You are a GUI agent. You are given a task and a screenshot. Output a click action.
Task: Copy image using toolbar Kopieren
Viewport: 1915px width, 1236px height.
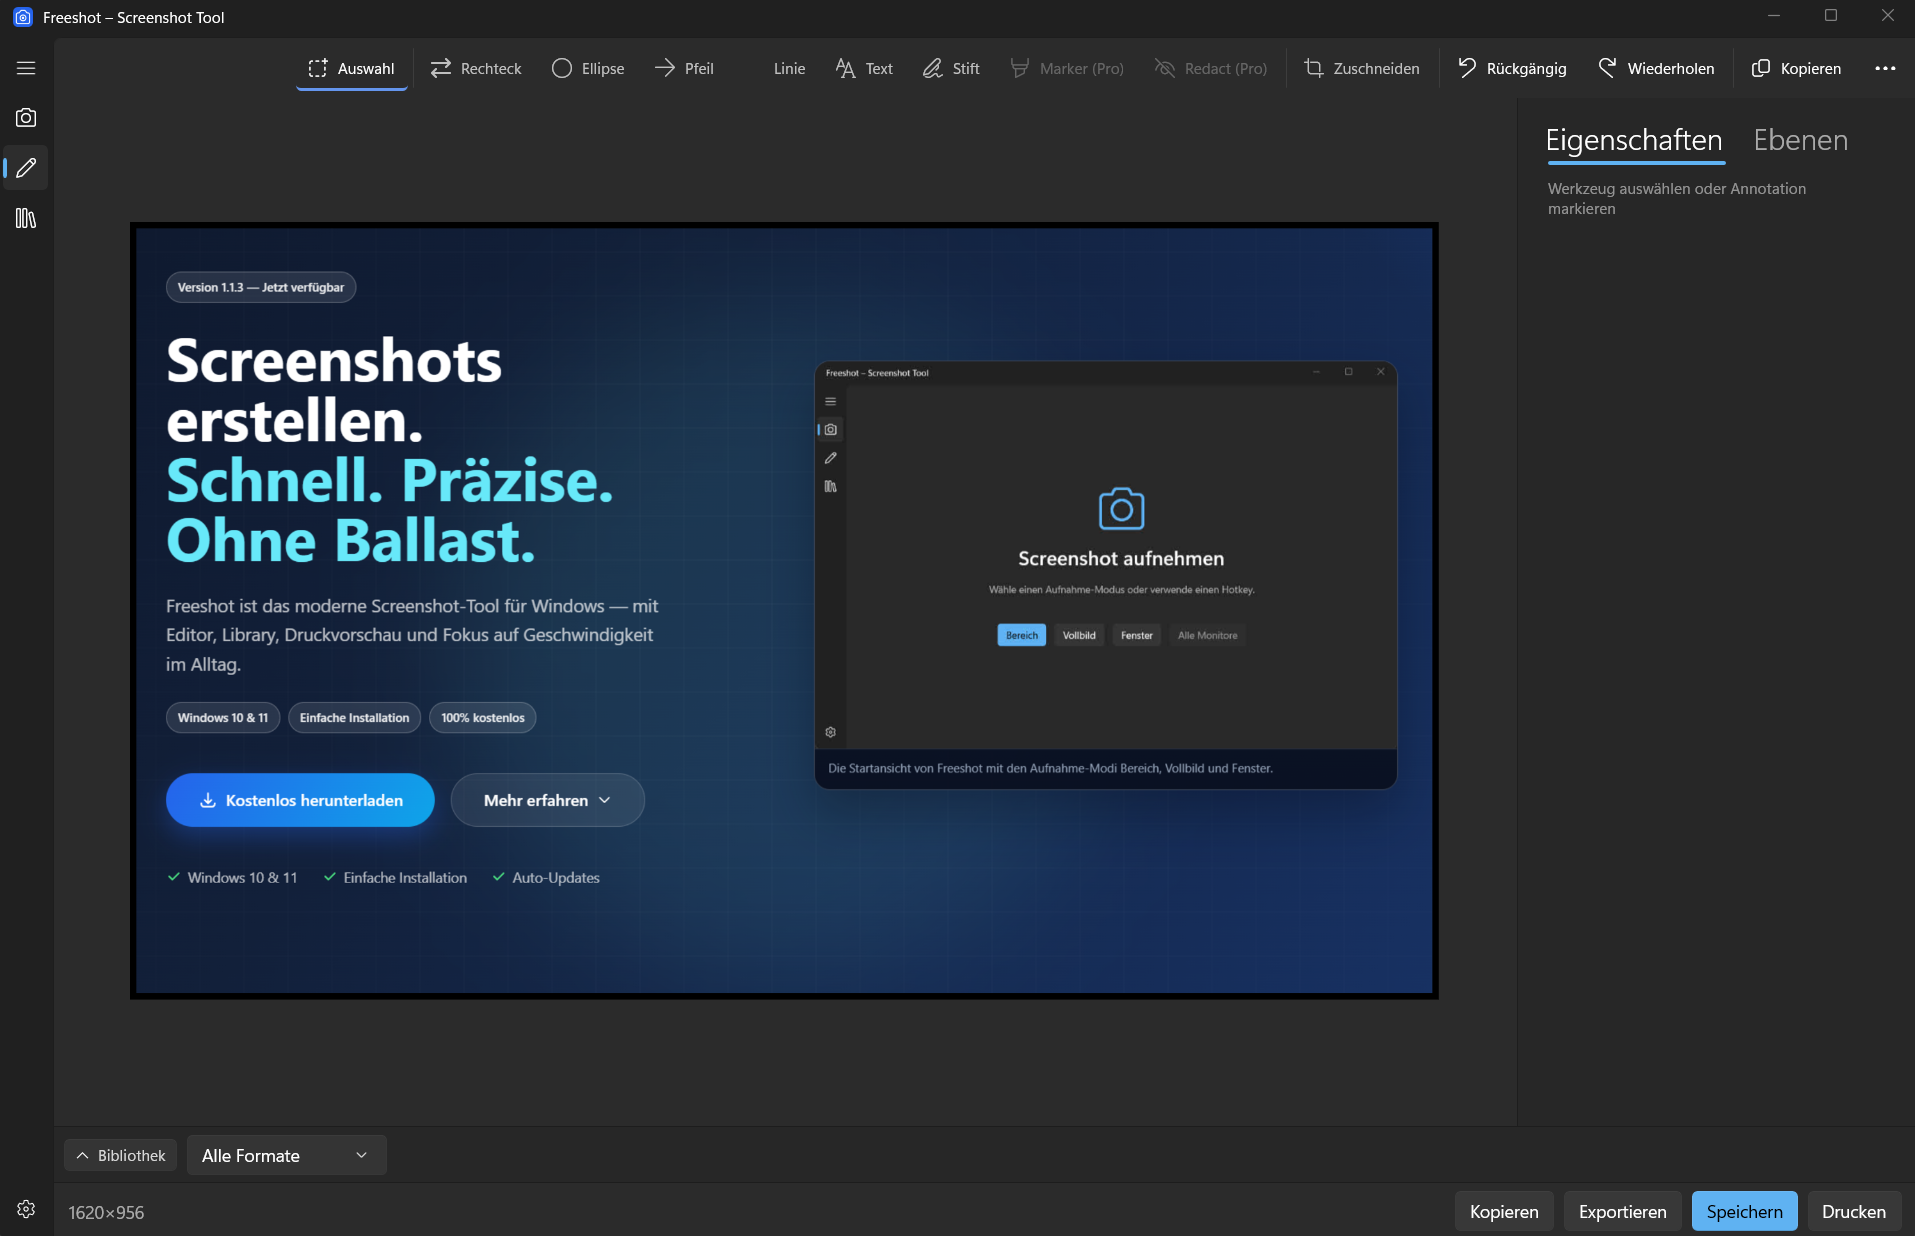click(x=1796, y=68)
